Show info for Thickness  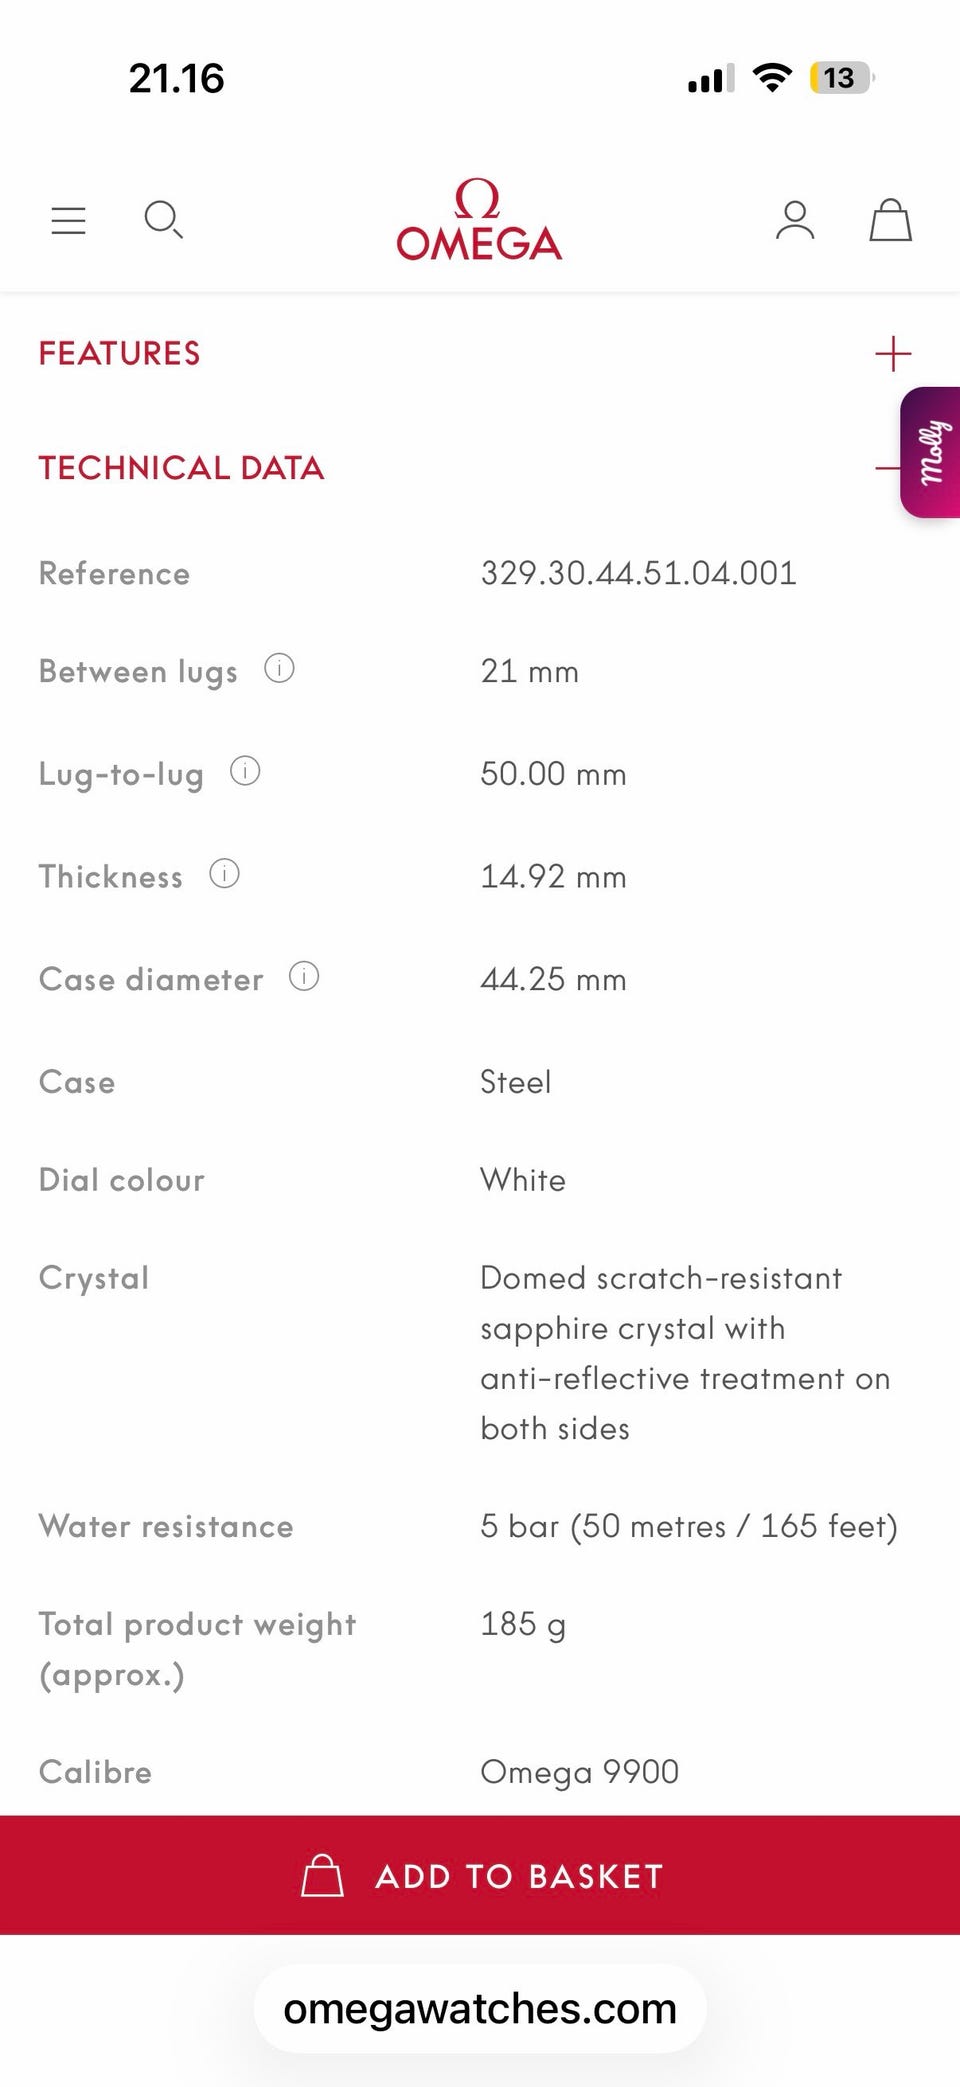(x=224, y=874)
